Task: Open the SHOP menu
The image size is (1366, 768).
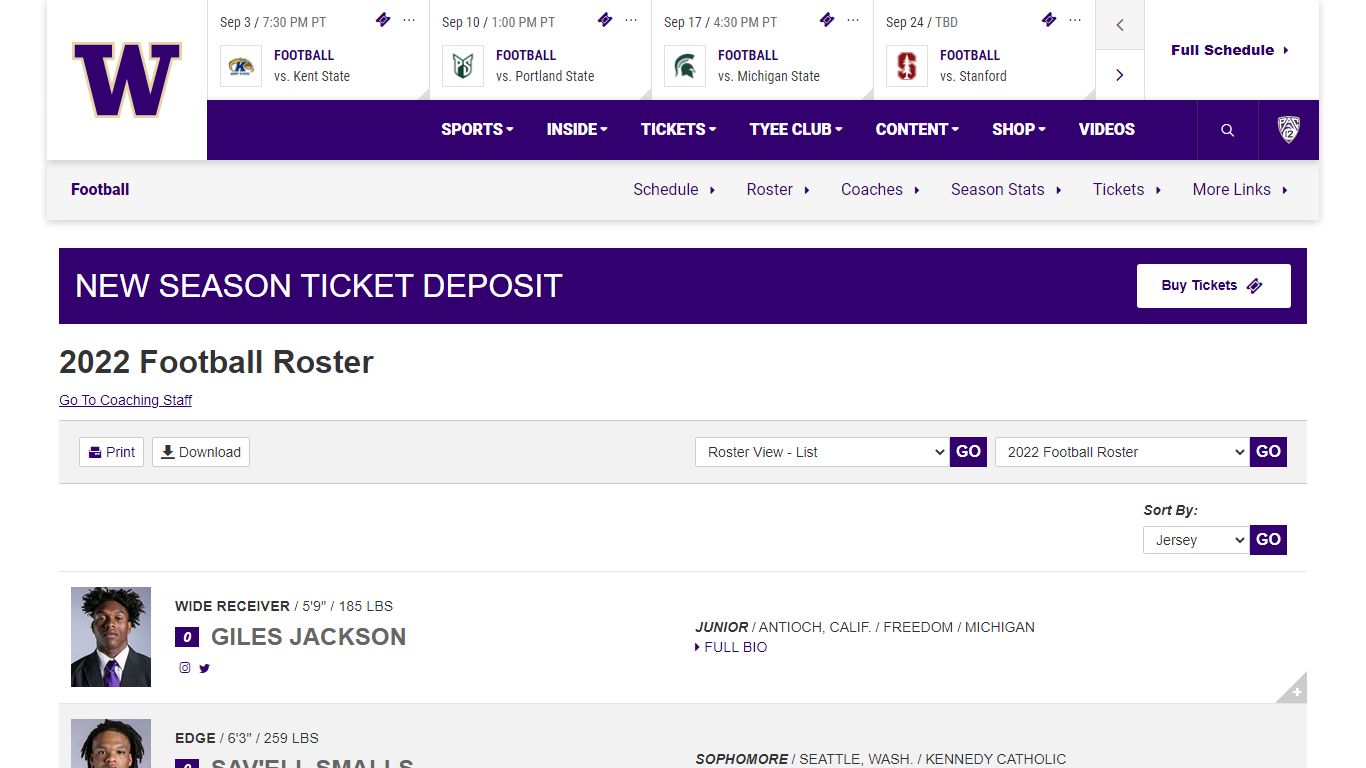Action: point(1018,129)
